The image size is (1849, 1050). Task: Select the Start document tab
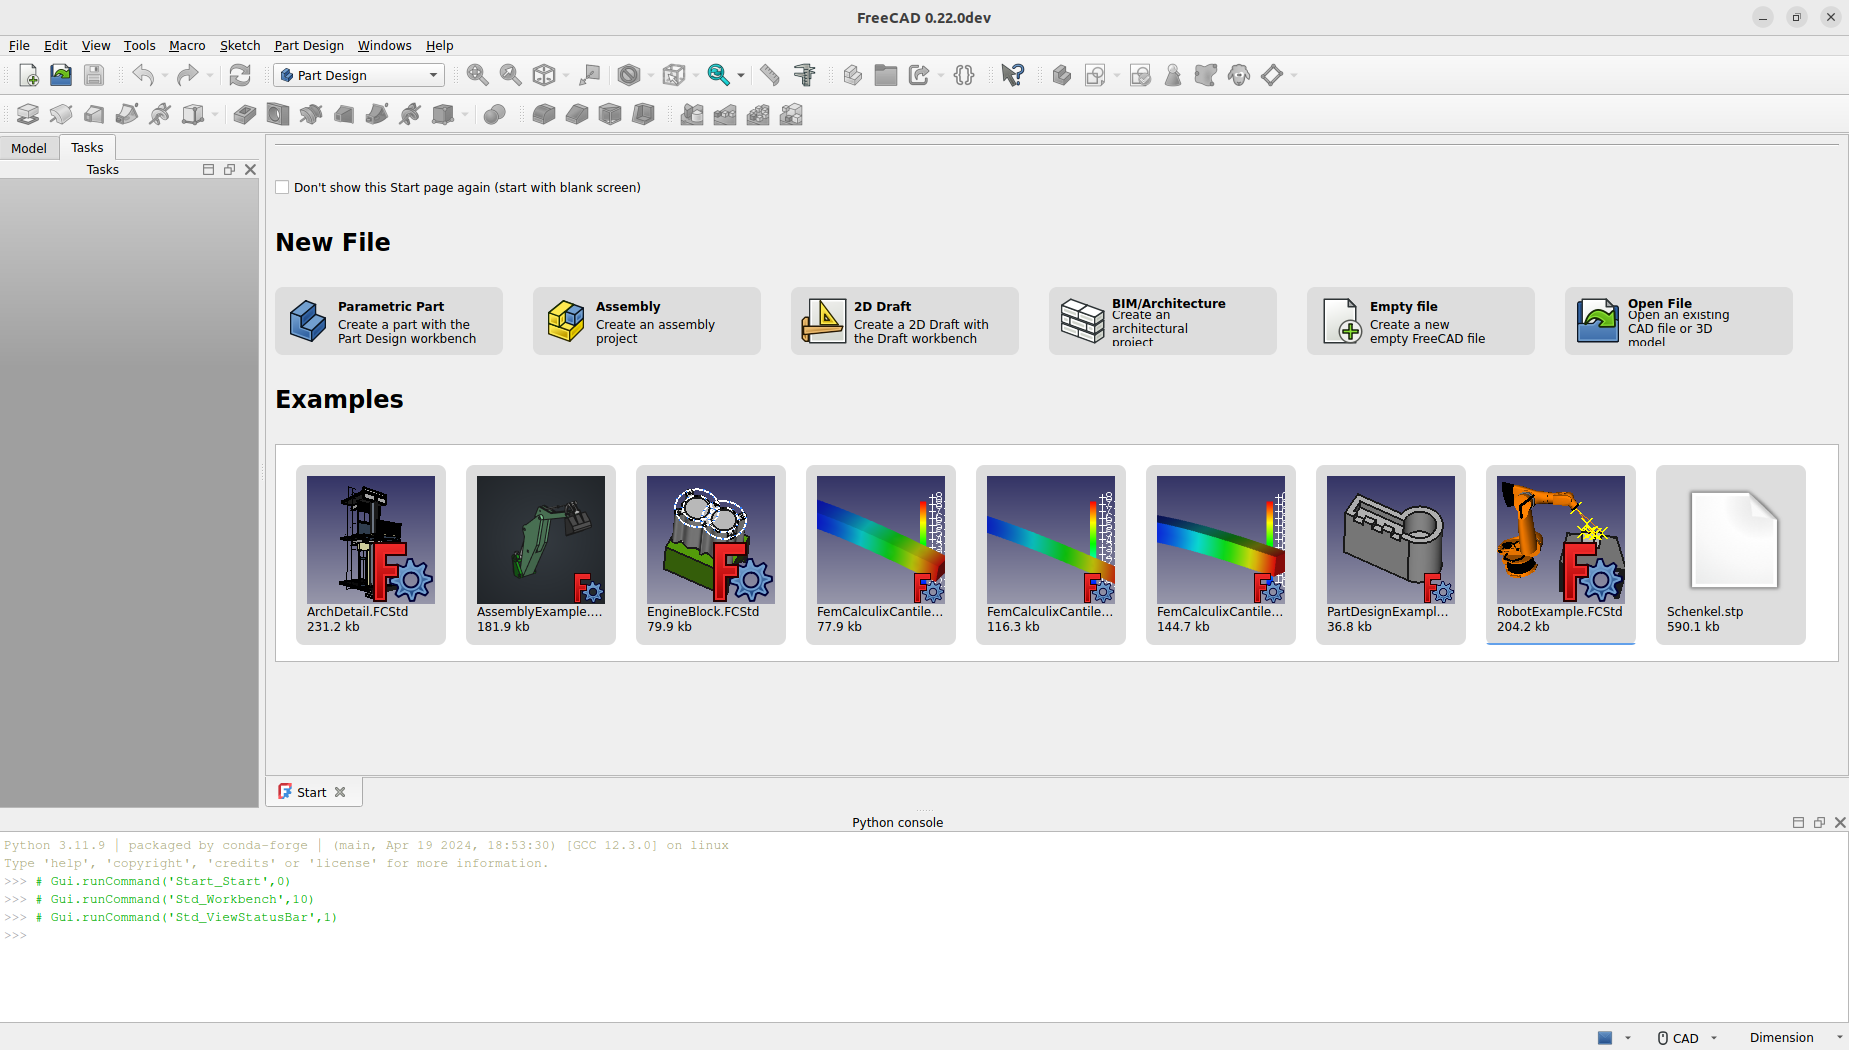click(x=311, y=792)
